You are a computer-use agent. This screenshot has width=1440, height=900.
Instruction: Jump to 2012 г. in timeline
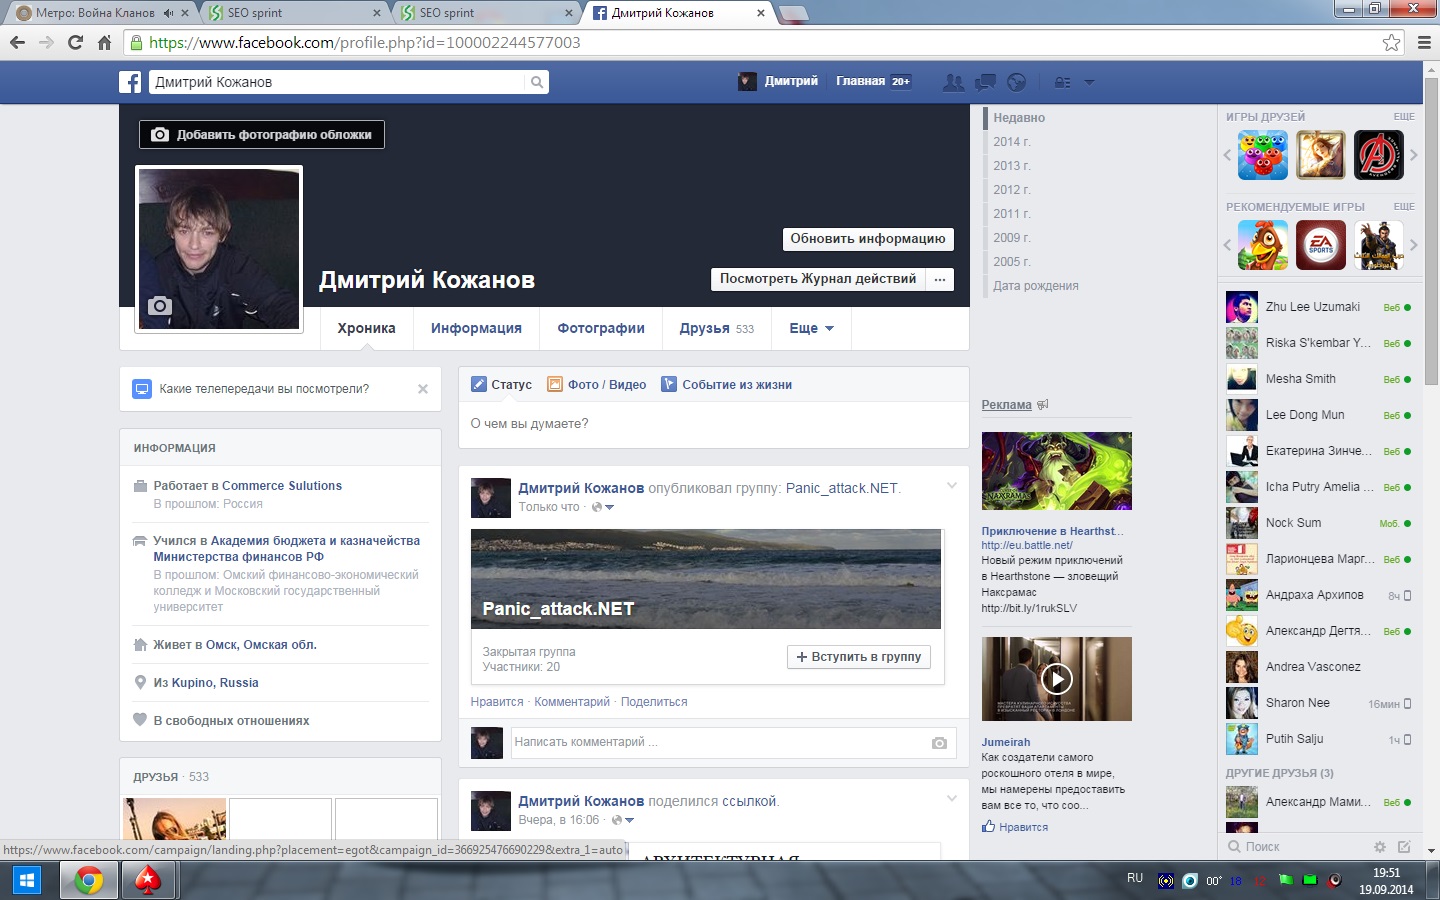[1011, 190]
